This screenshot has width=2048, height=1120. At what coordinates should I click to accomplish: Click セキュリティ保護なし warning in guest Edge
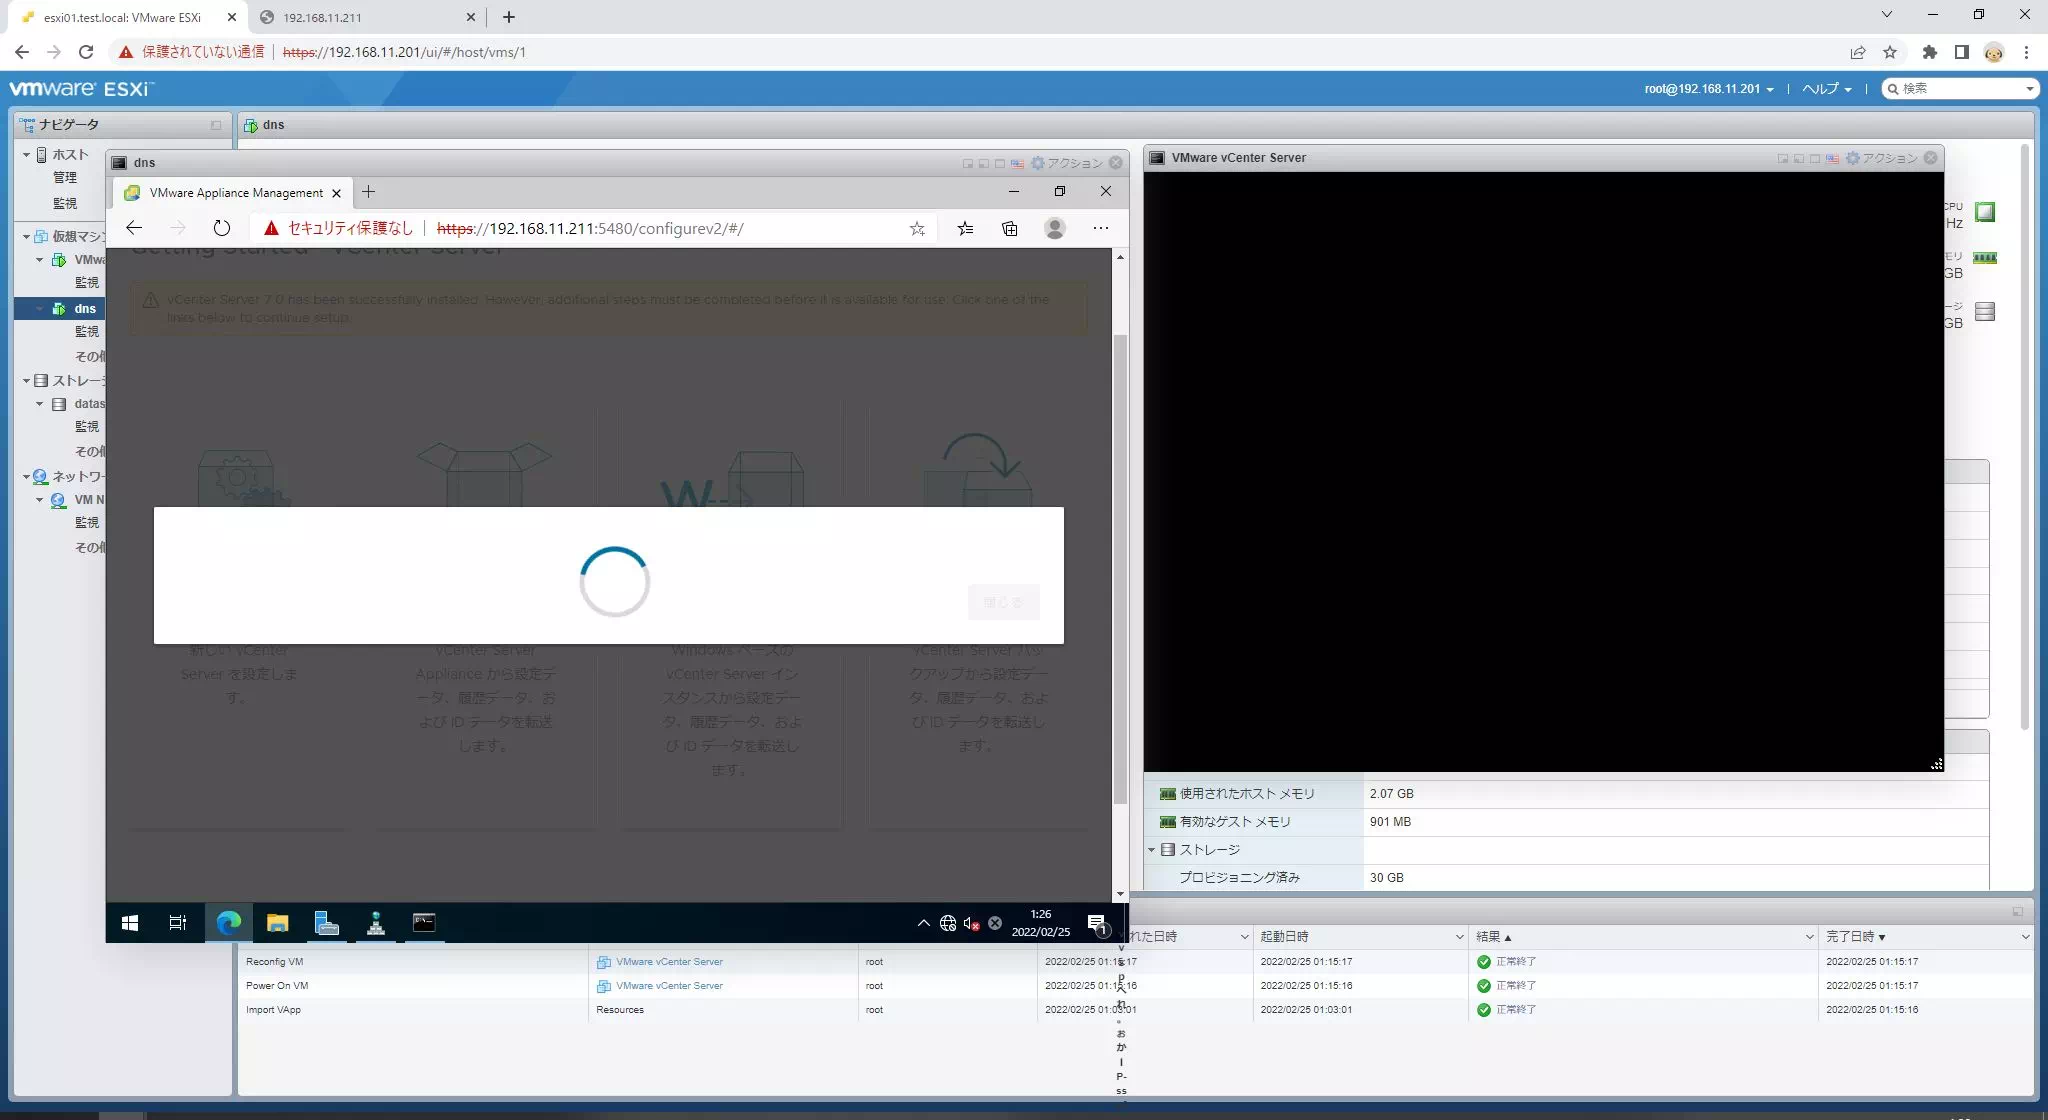click(339, 228)
